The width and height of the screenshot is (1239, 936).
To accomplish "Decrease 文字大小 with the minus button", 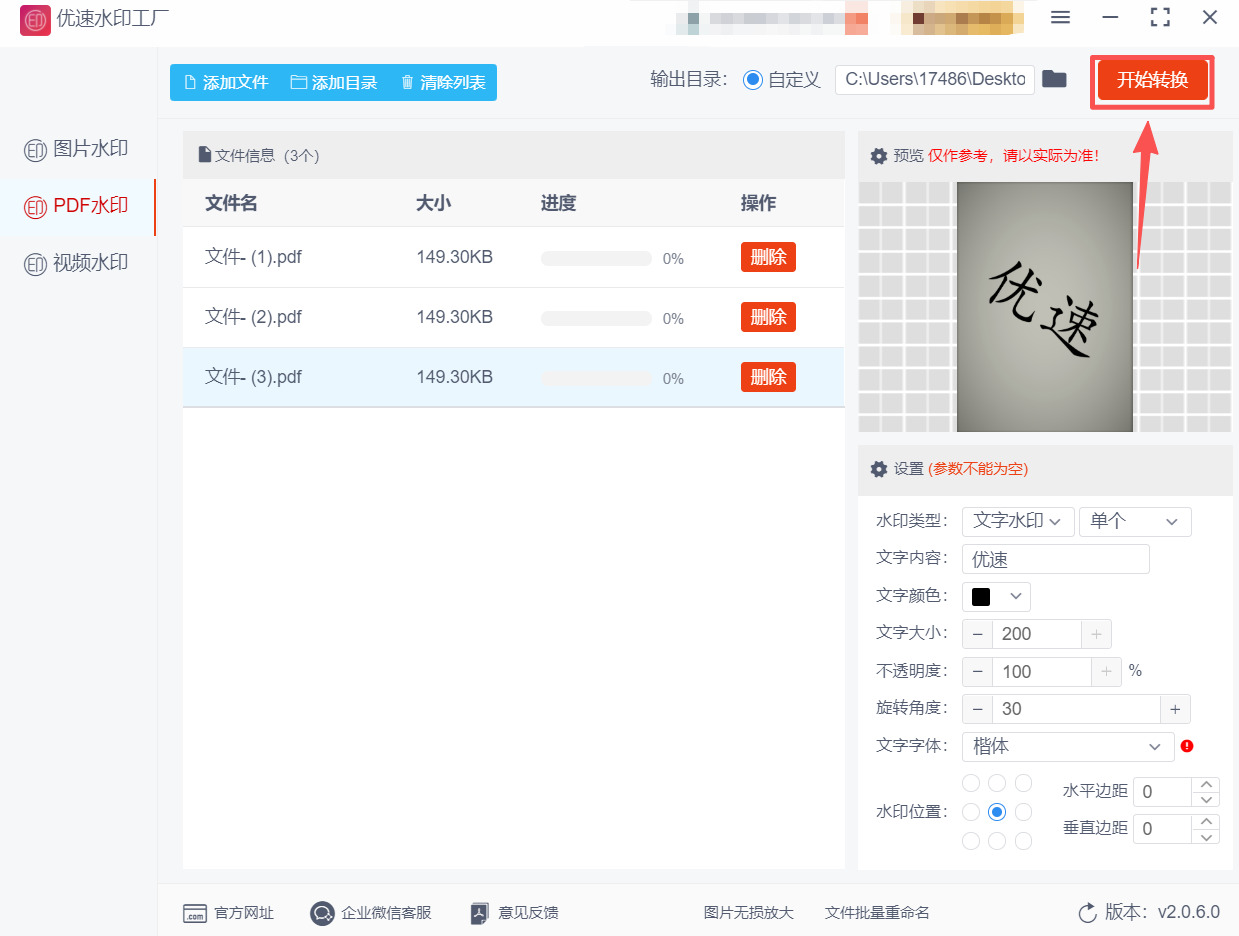I will tap(977, 634).
